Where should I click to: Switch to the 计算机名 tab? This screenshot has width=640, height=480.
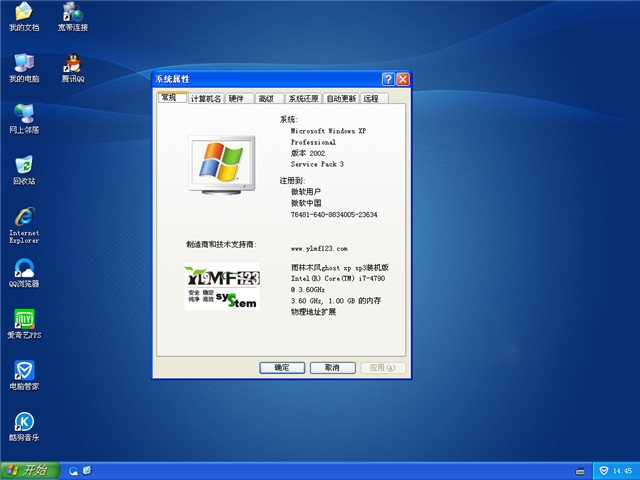[x=206, y=99]
